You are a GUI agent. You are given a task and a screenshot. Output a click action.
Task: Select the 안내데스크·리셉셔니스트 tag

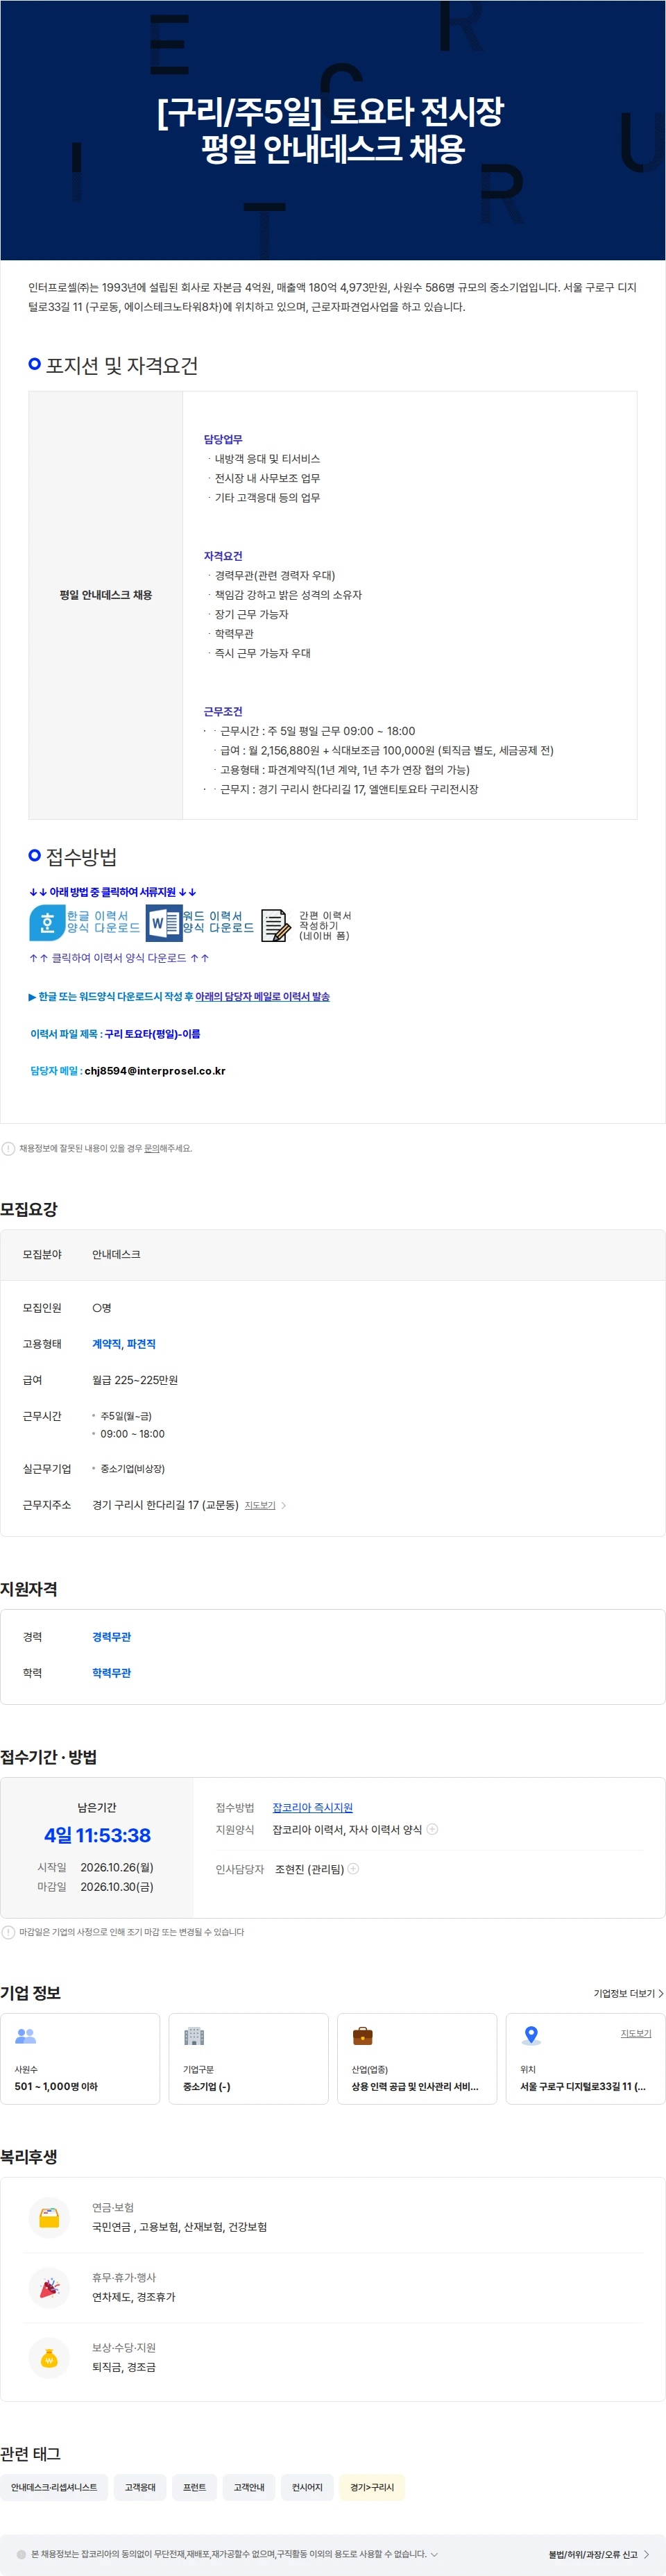(x=54, y=2487)
